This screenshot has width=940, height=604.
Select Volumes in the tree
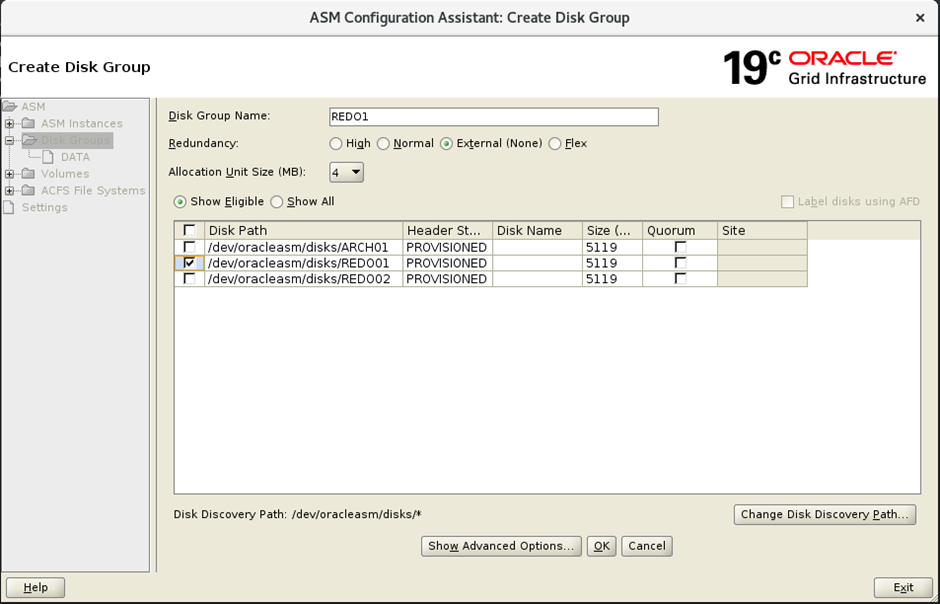click(65, 174)
